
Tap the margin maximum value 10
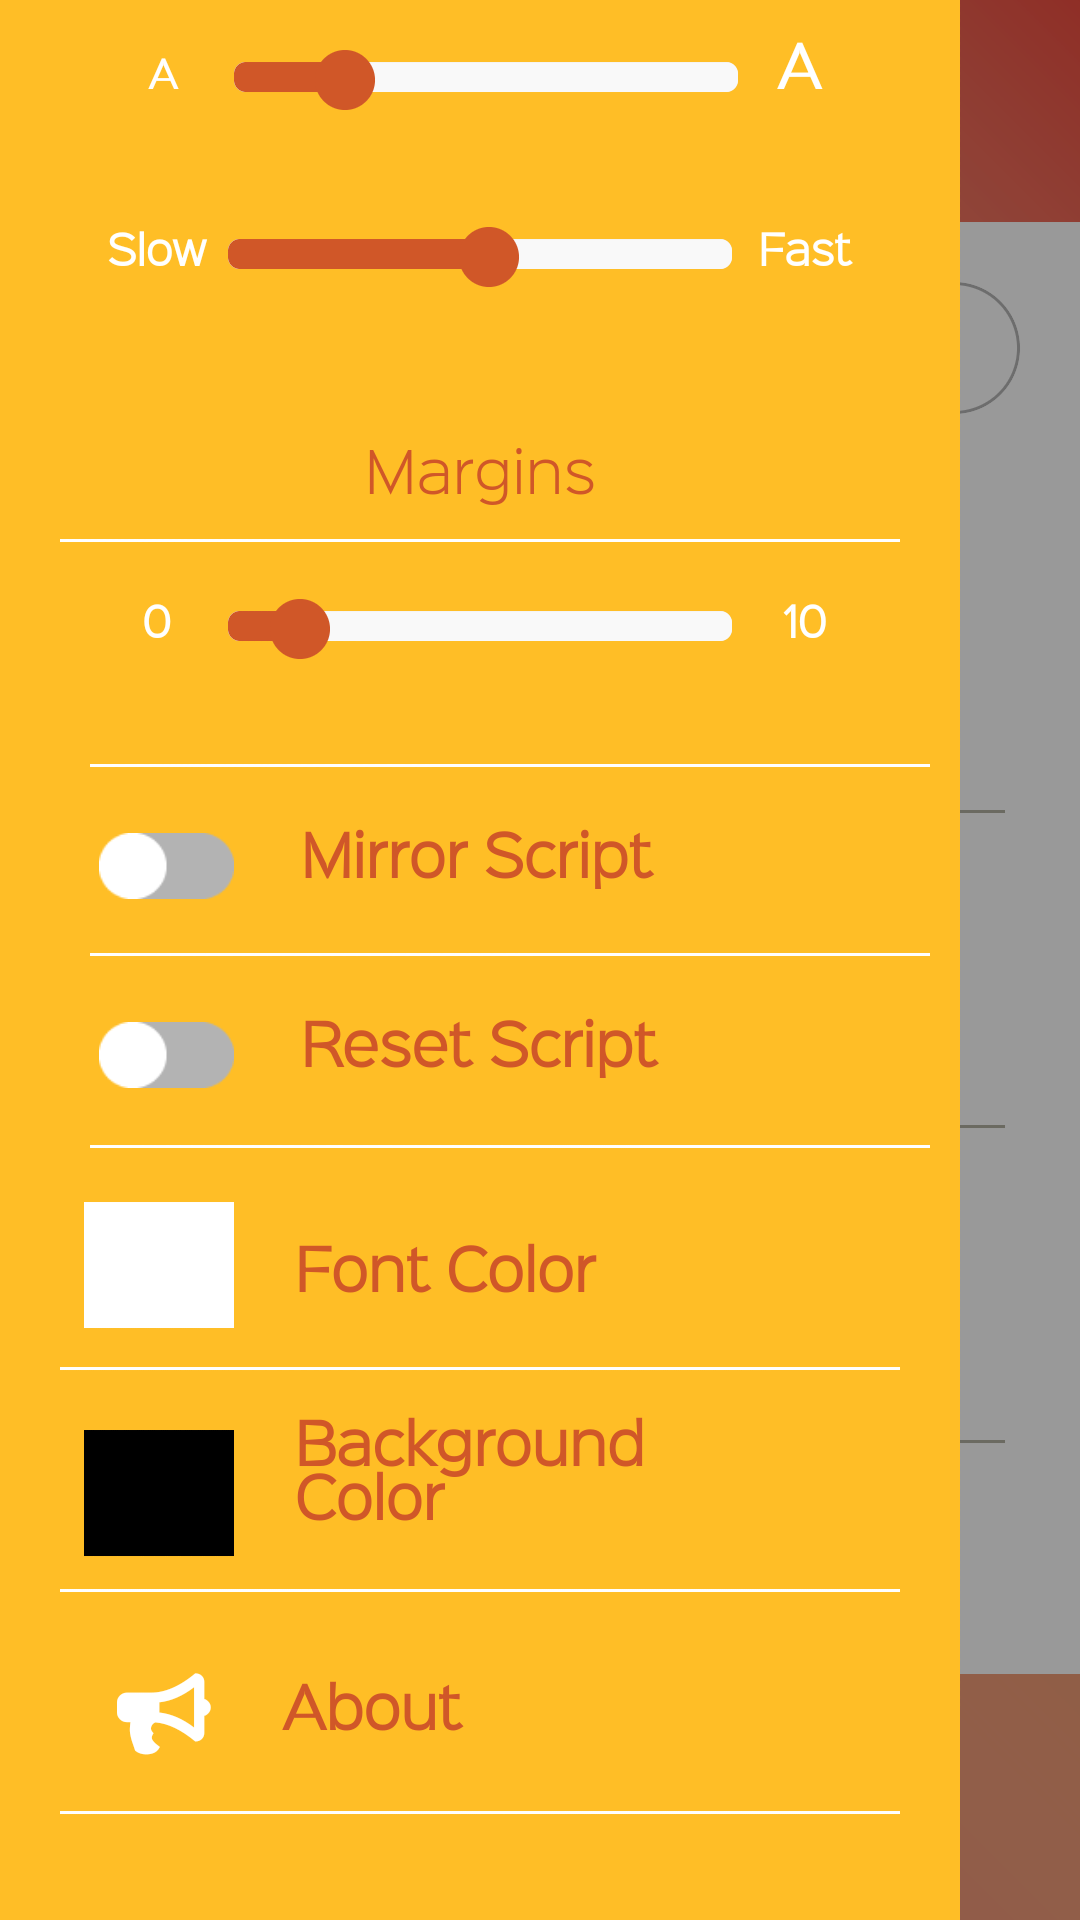pyautogui.click(x=804, y=622)
